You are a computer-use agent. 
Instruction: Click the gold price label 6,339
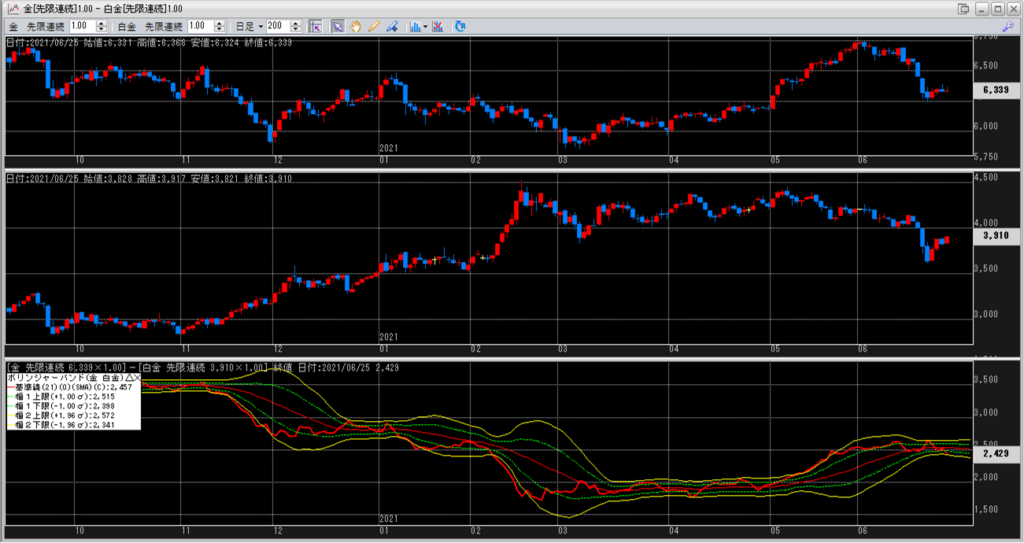(x=994, y=89)
